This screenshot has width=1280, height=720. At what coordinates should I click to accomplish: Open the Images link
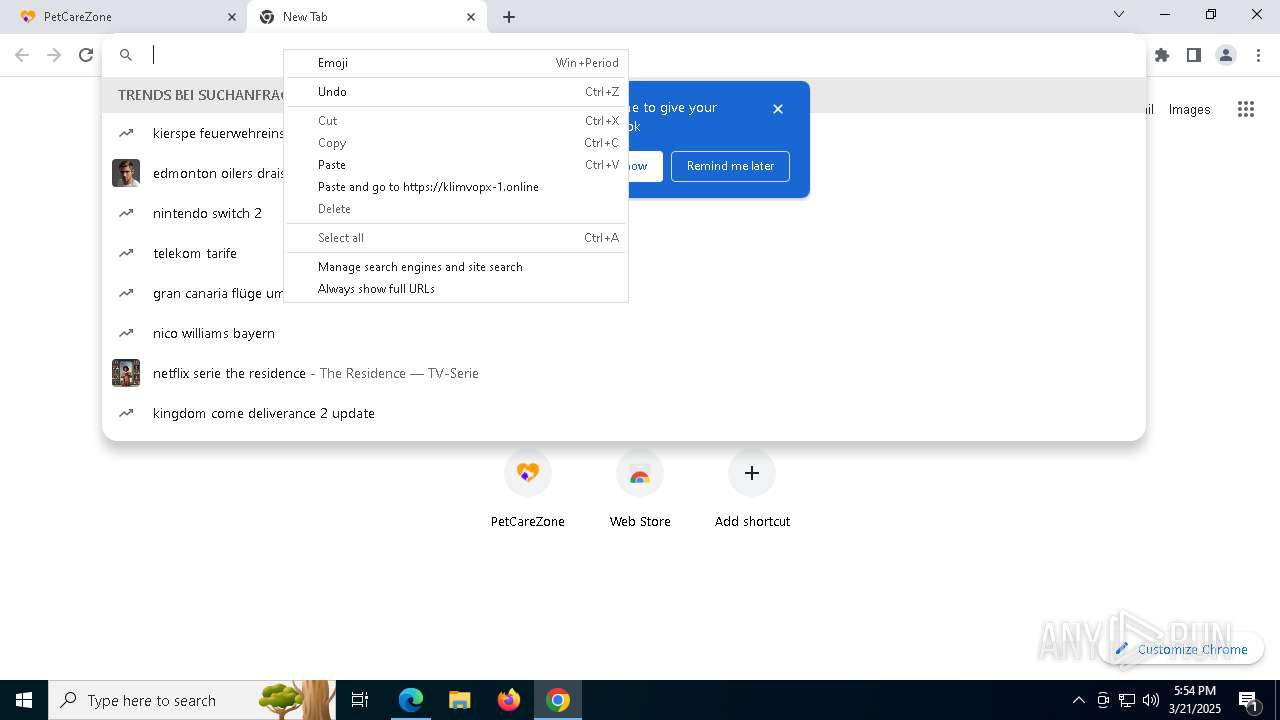[1189, 110]
